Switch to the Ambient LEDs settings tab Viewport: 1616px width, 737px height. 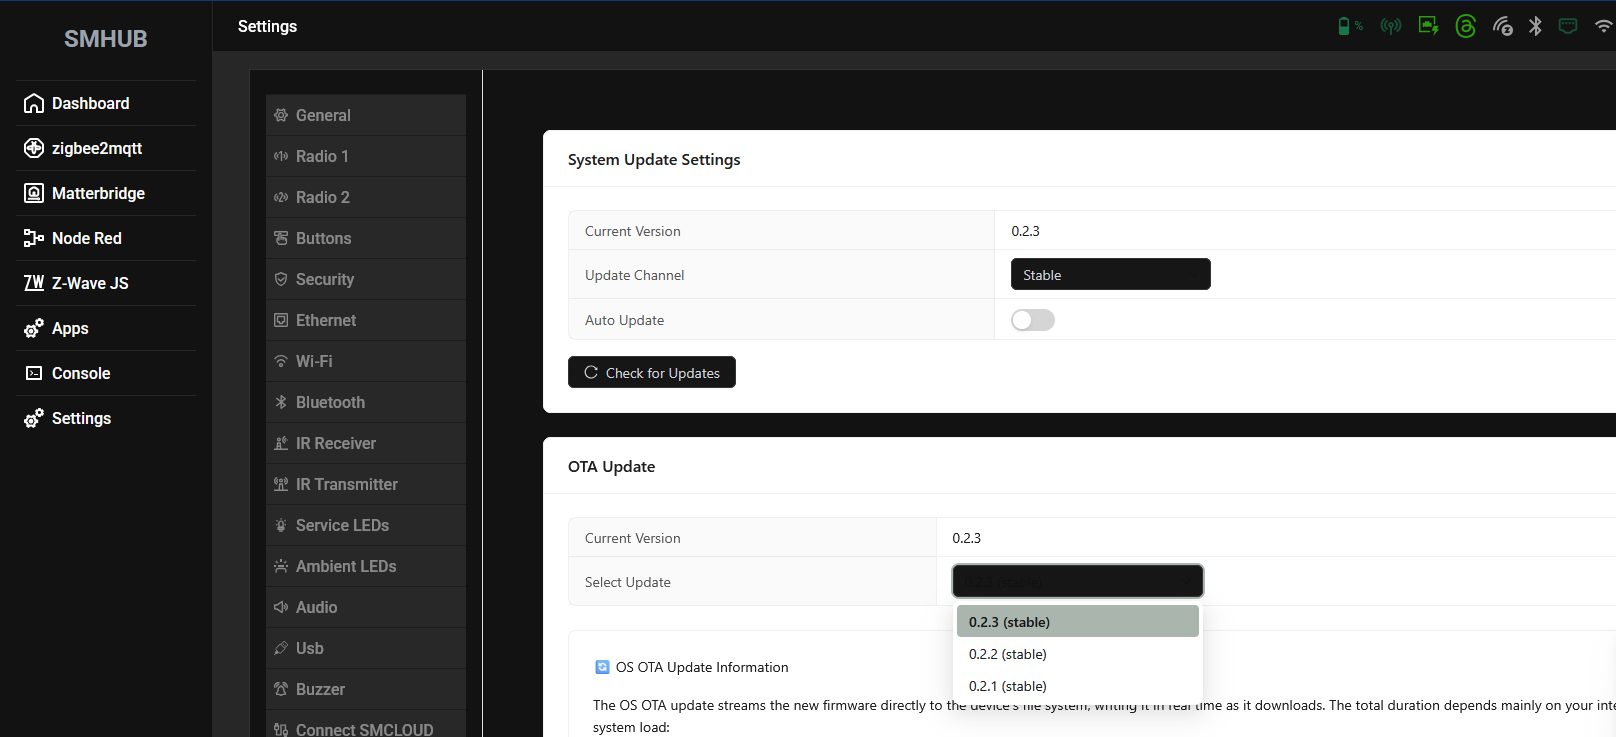[346, 566]
